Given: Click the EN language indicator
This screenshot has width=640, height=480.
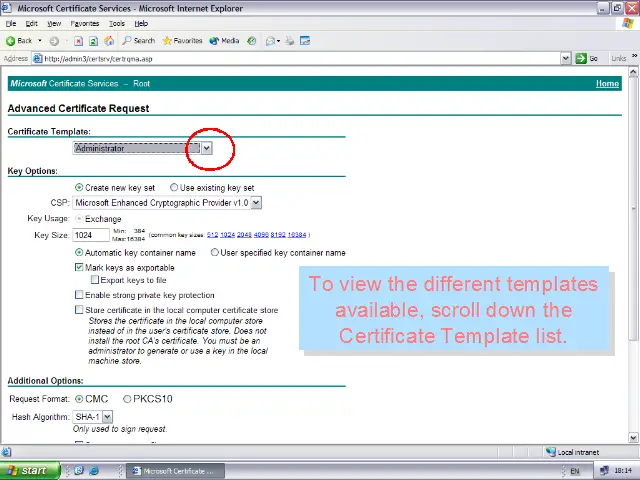Looking at the screenshot, I should click(x=575, y=471).
